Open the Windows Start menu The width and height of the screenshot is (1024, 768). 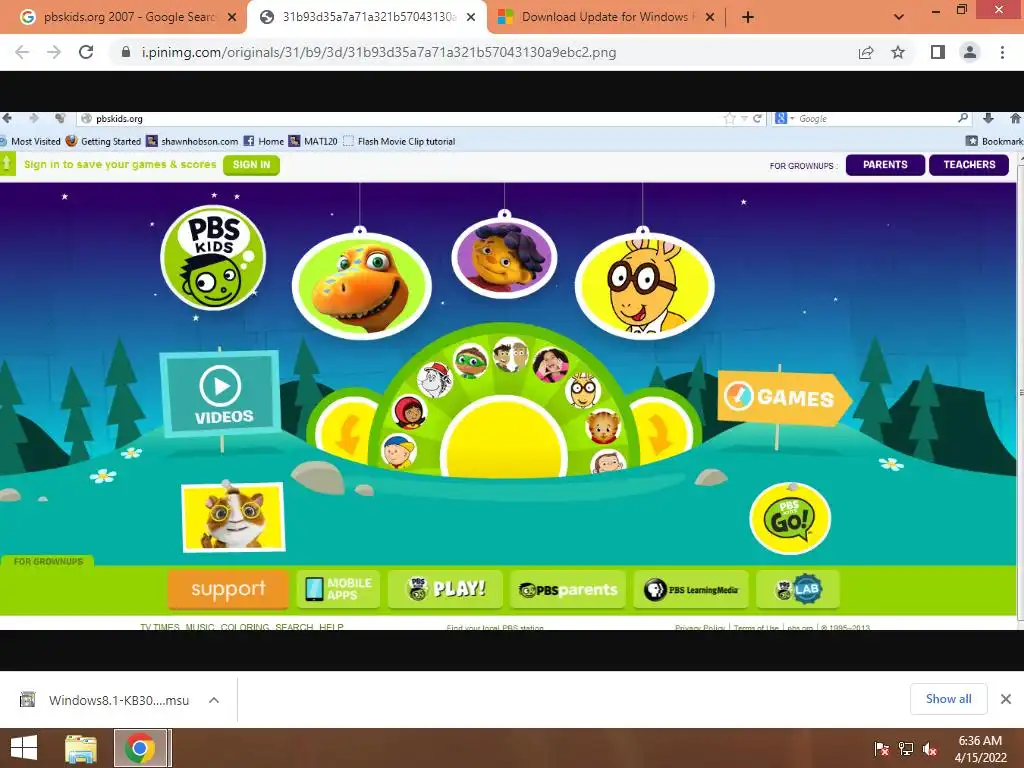pos(24,748)
